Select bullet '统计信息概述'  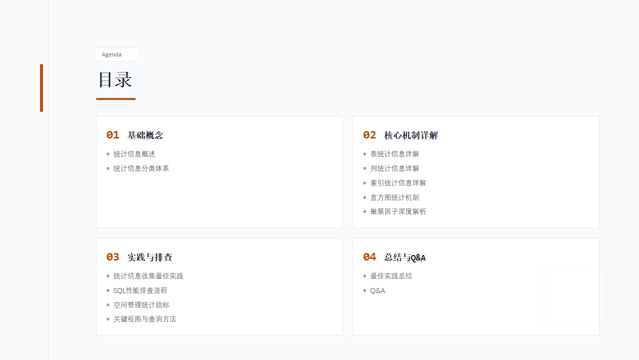tap(134, 154)
